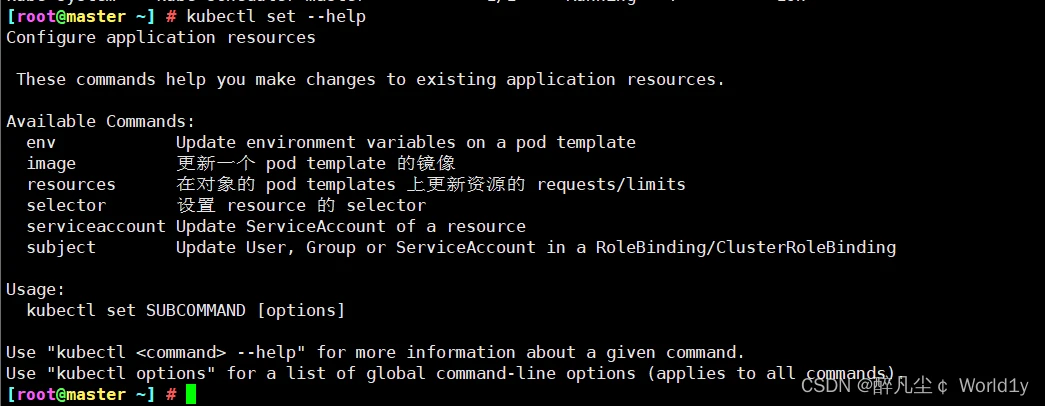Click the green terminal cursor block
This screenshot has width=1045, height=406.
pos(191,395)
